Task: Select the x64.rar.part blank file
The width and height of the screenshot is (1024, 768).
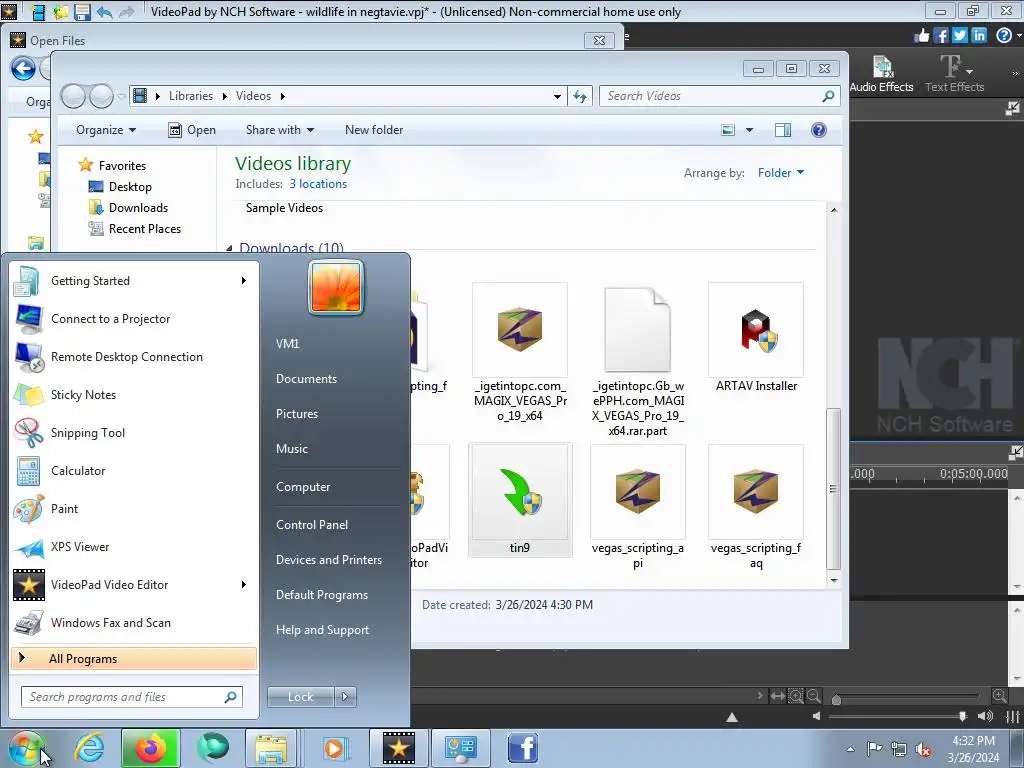Action: tap(637, 361)
